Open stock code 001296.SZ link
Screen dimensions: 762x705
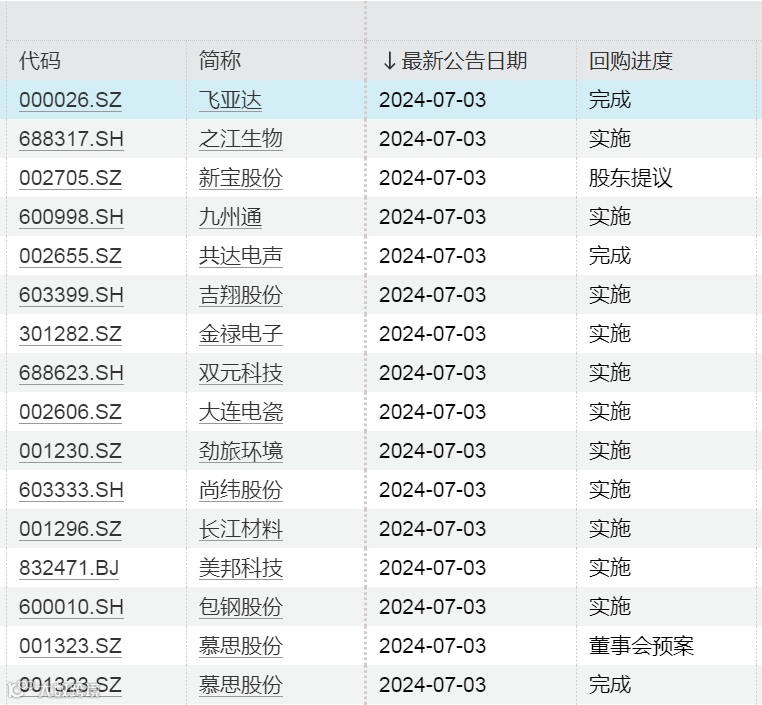tap(70, 529)
